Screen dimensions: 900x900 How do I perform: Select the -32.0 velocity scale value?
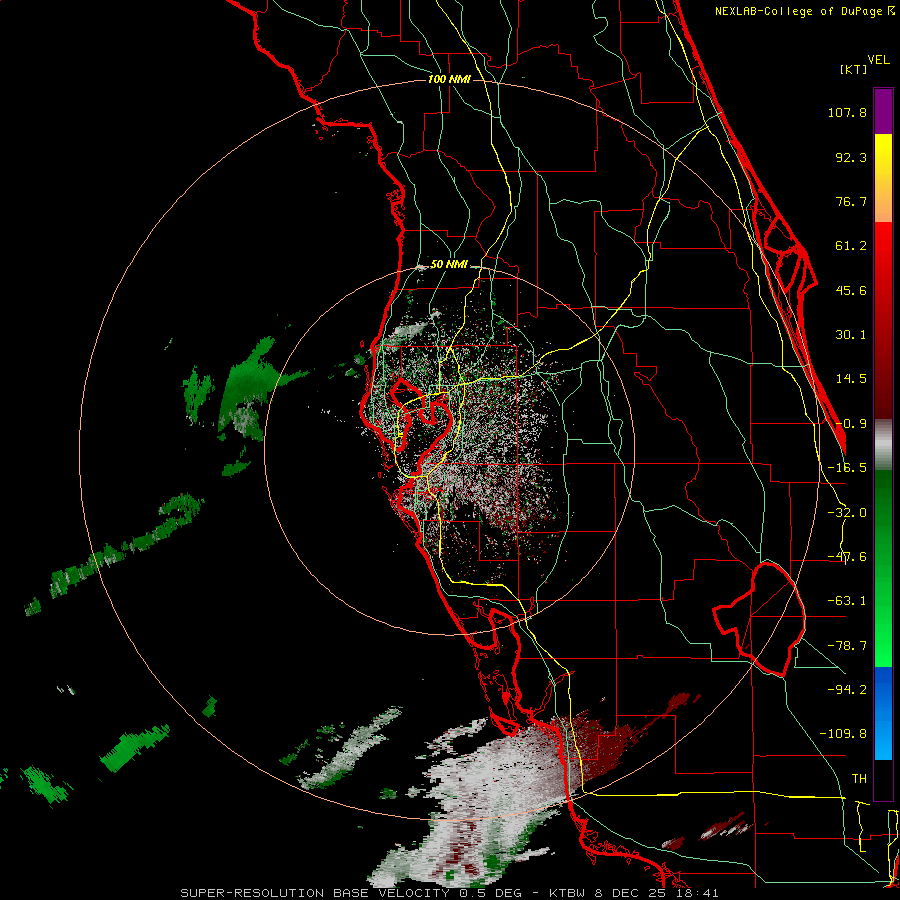(847, 513)
